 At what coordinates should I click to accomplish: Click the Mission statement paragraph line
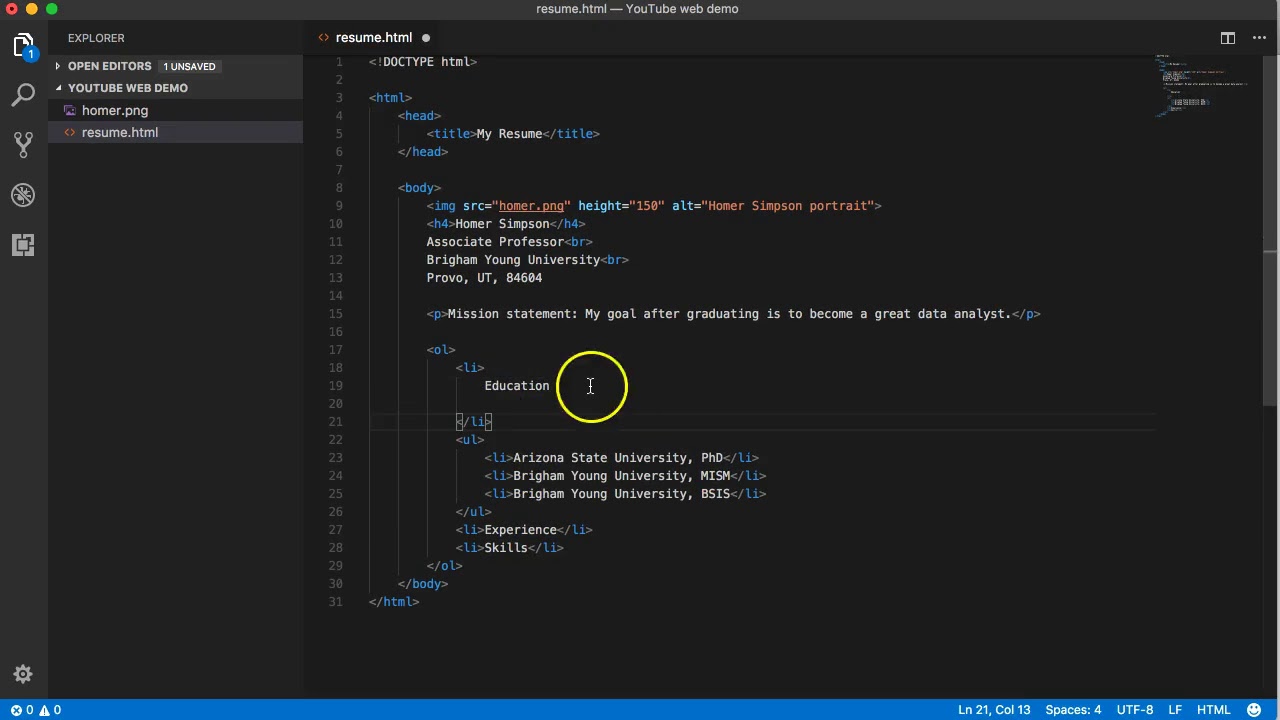(x=733, y=314)
